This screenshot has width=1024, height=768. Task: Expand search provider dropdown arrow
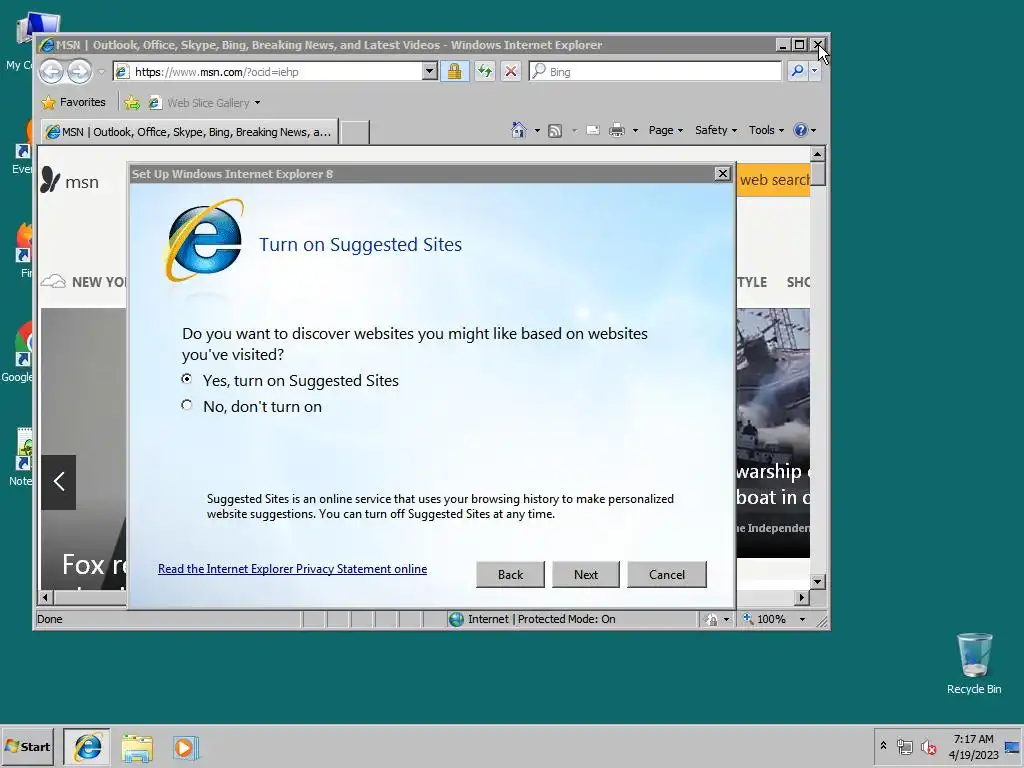(814, 71)
